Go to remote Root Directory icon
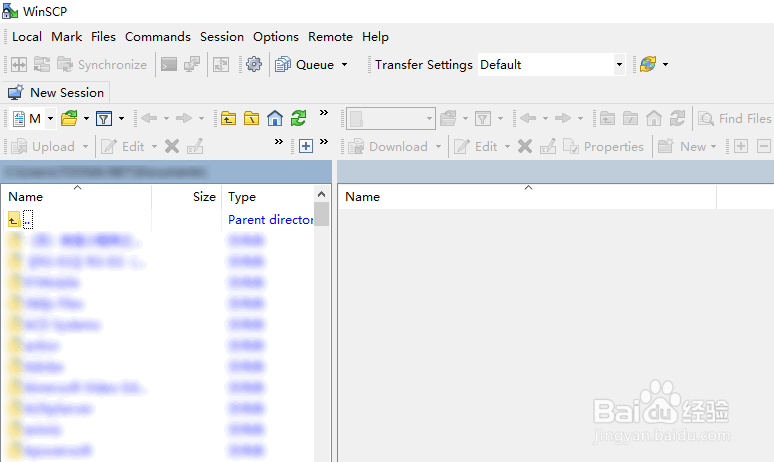This screenshot has width=774, height=462. pos(630,118)
